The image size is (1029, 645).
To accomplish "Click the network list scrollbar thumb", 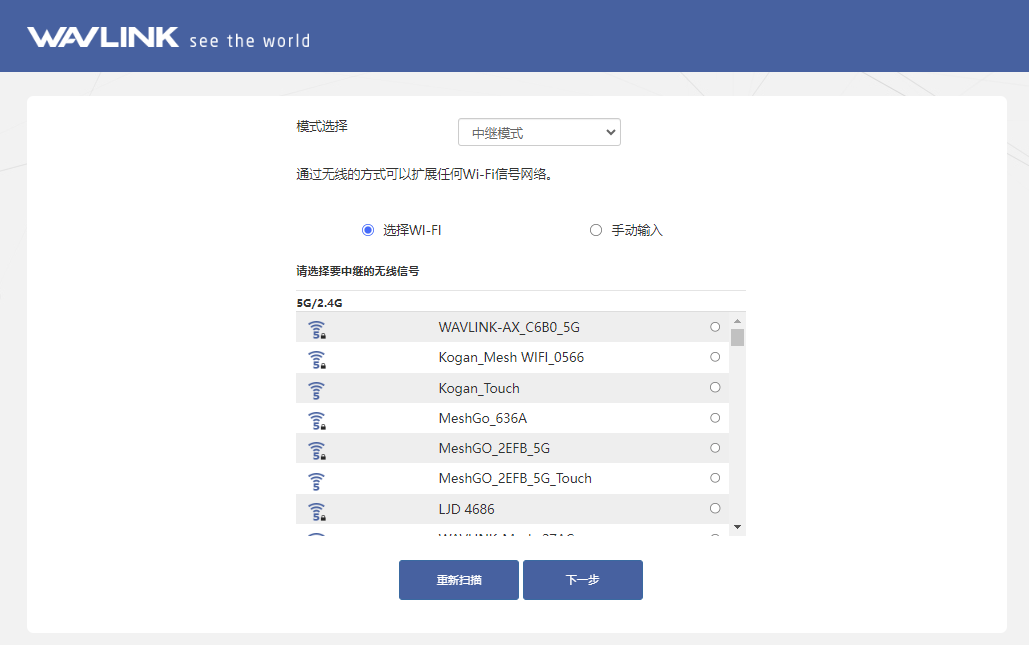I will pos(737,337).
